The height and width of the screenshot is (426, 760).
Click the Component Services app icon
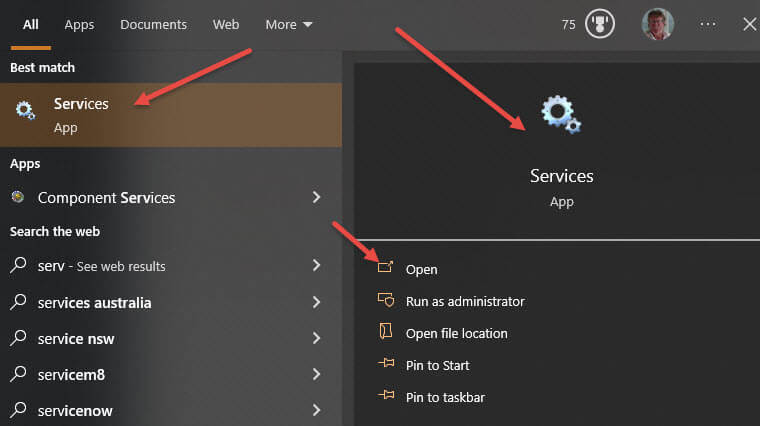click(x=18, y=197)
